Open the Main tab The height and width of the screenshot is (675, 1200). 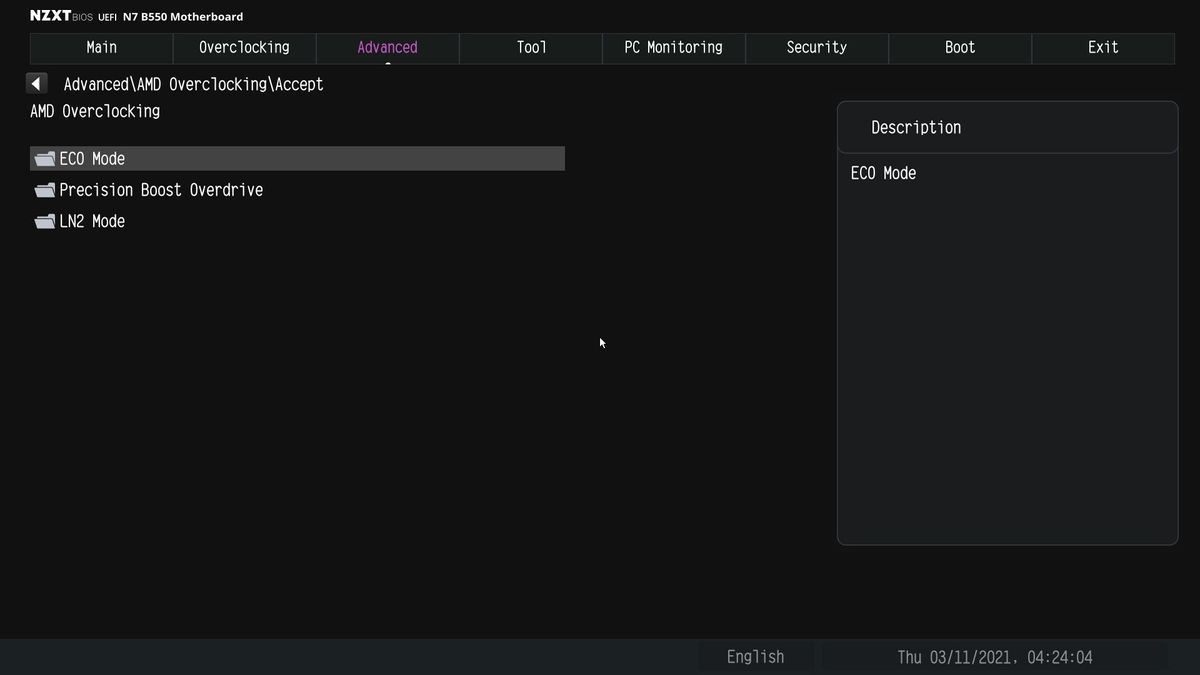pyautogui.click(x=102, y=47)
